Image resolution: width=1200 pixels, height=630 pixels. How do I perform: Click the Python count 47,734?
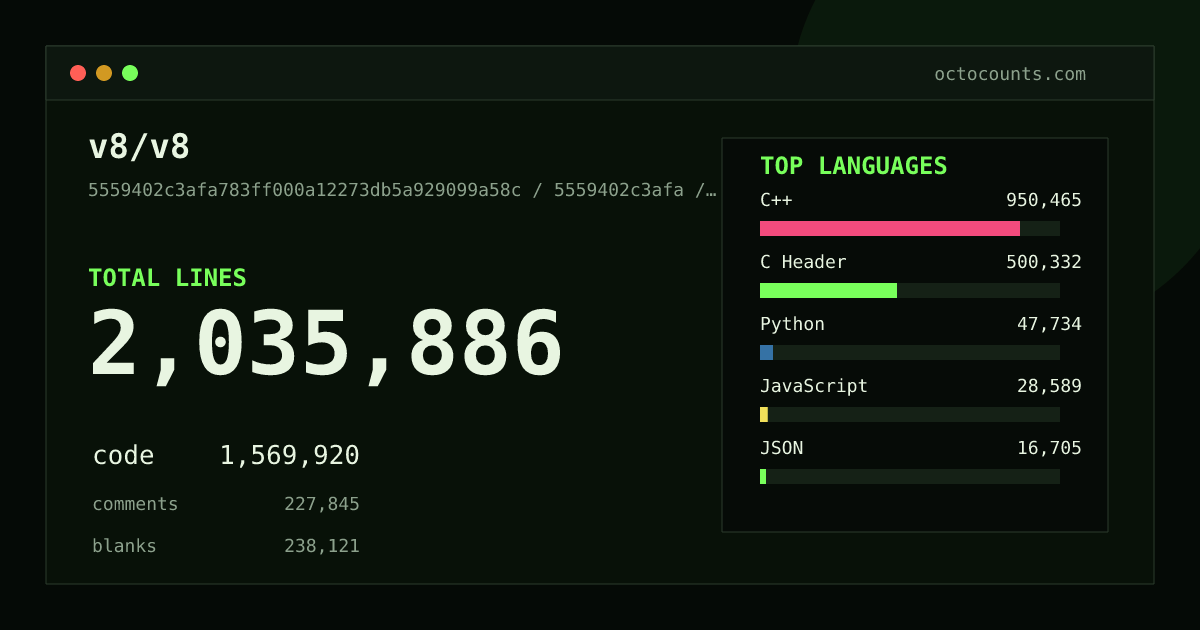[x=1049, y=324]
